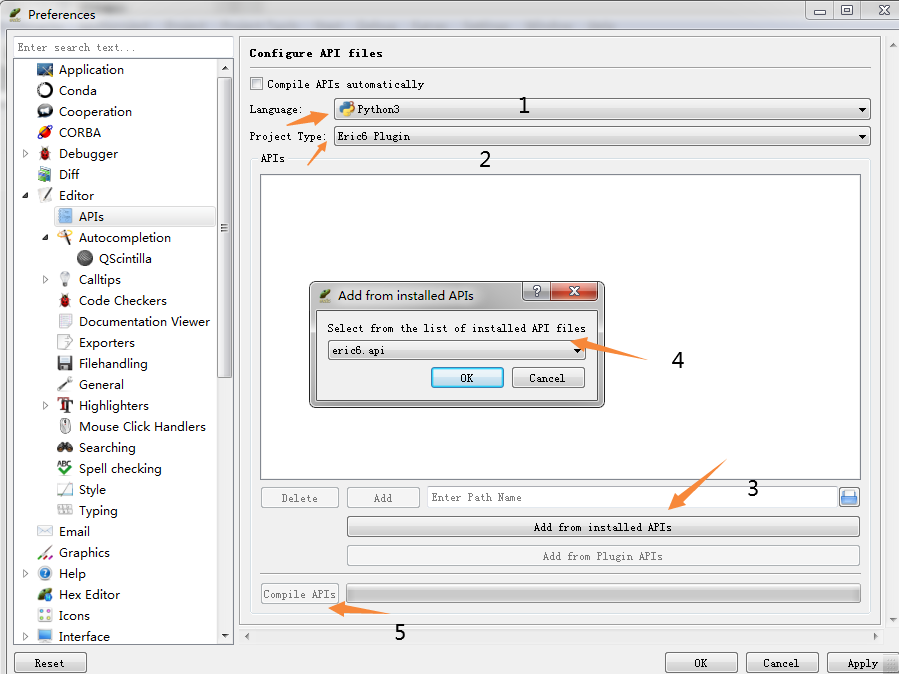Expand the Interface tree node
Image resolution: width=899 pixels, height=674 pixels.
click(25, 636)
